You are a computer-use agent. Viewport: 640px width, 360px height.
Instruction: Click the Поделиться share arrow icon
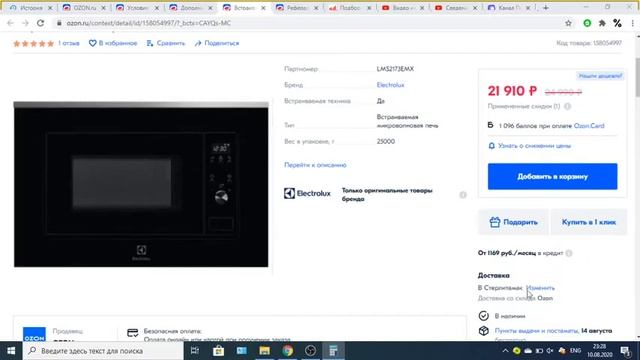[x=198, y=43]
